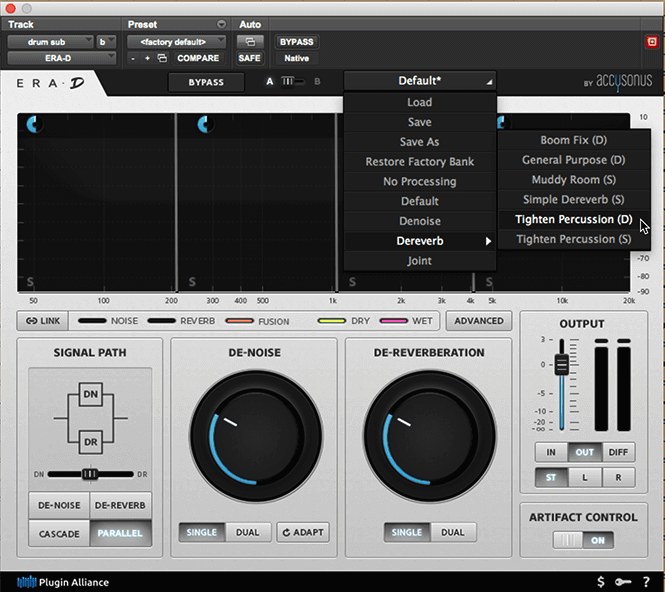665x592 pixels.
Task: Toggle the A/B comparison switch
Action: pos(293,81)
